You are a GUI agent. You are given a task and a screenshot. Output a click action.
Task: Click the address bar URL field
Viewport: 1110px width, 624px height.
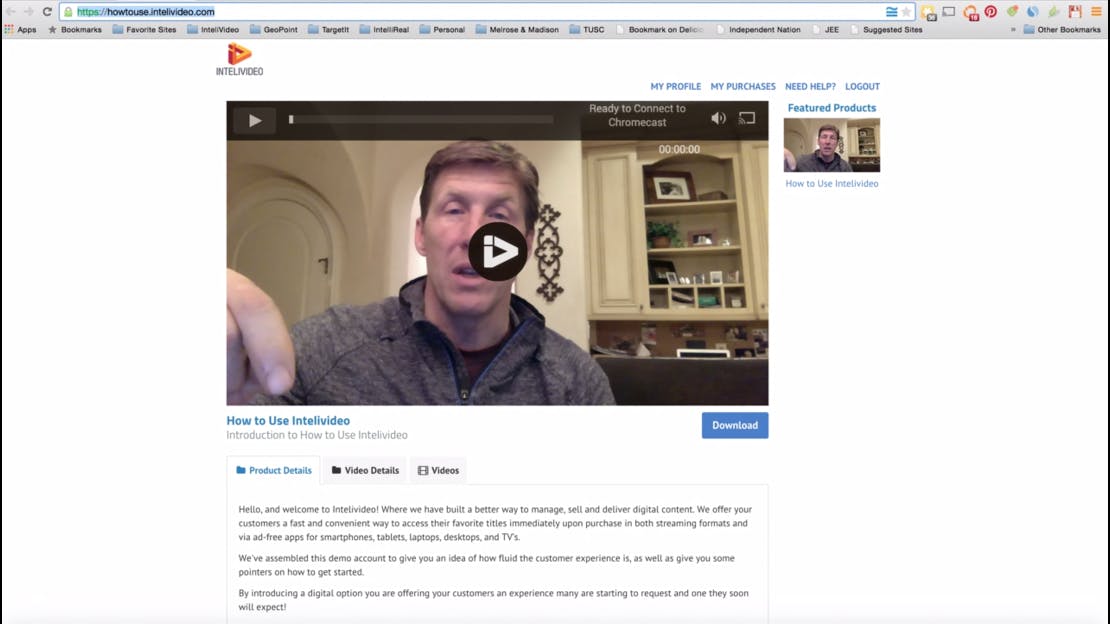point(474,11)
